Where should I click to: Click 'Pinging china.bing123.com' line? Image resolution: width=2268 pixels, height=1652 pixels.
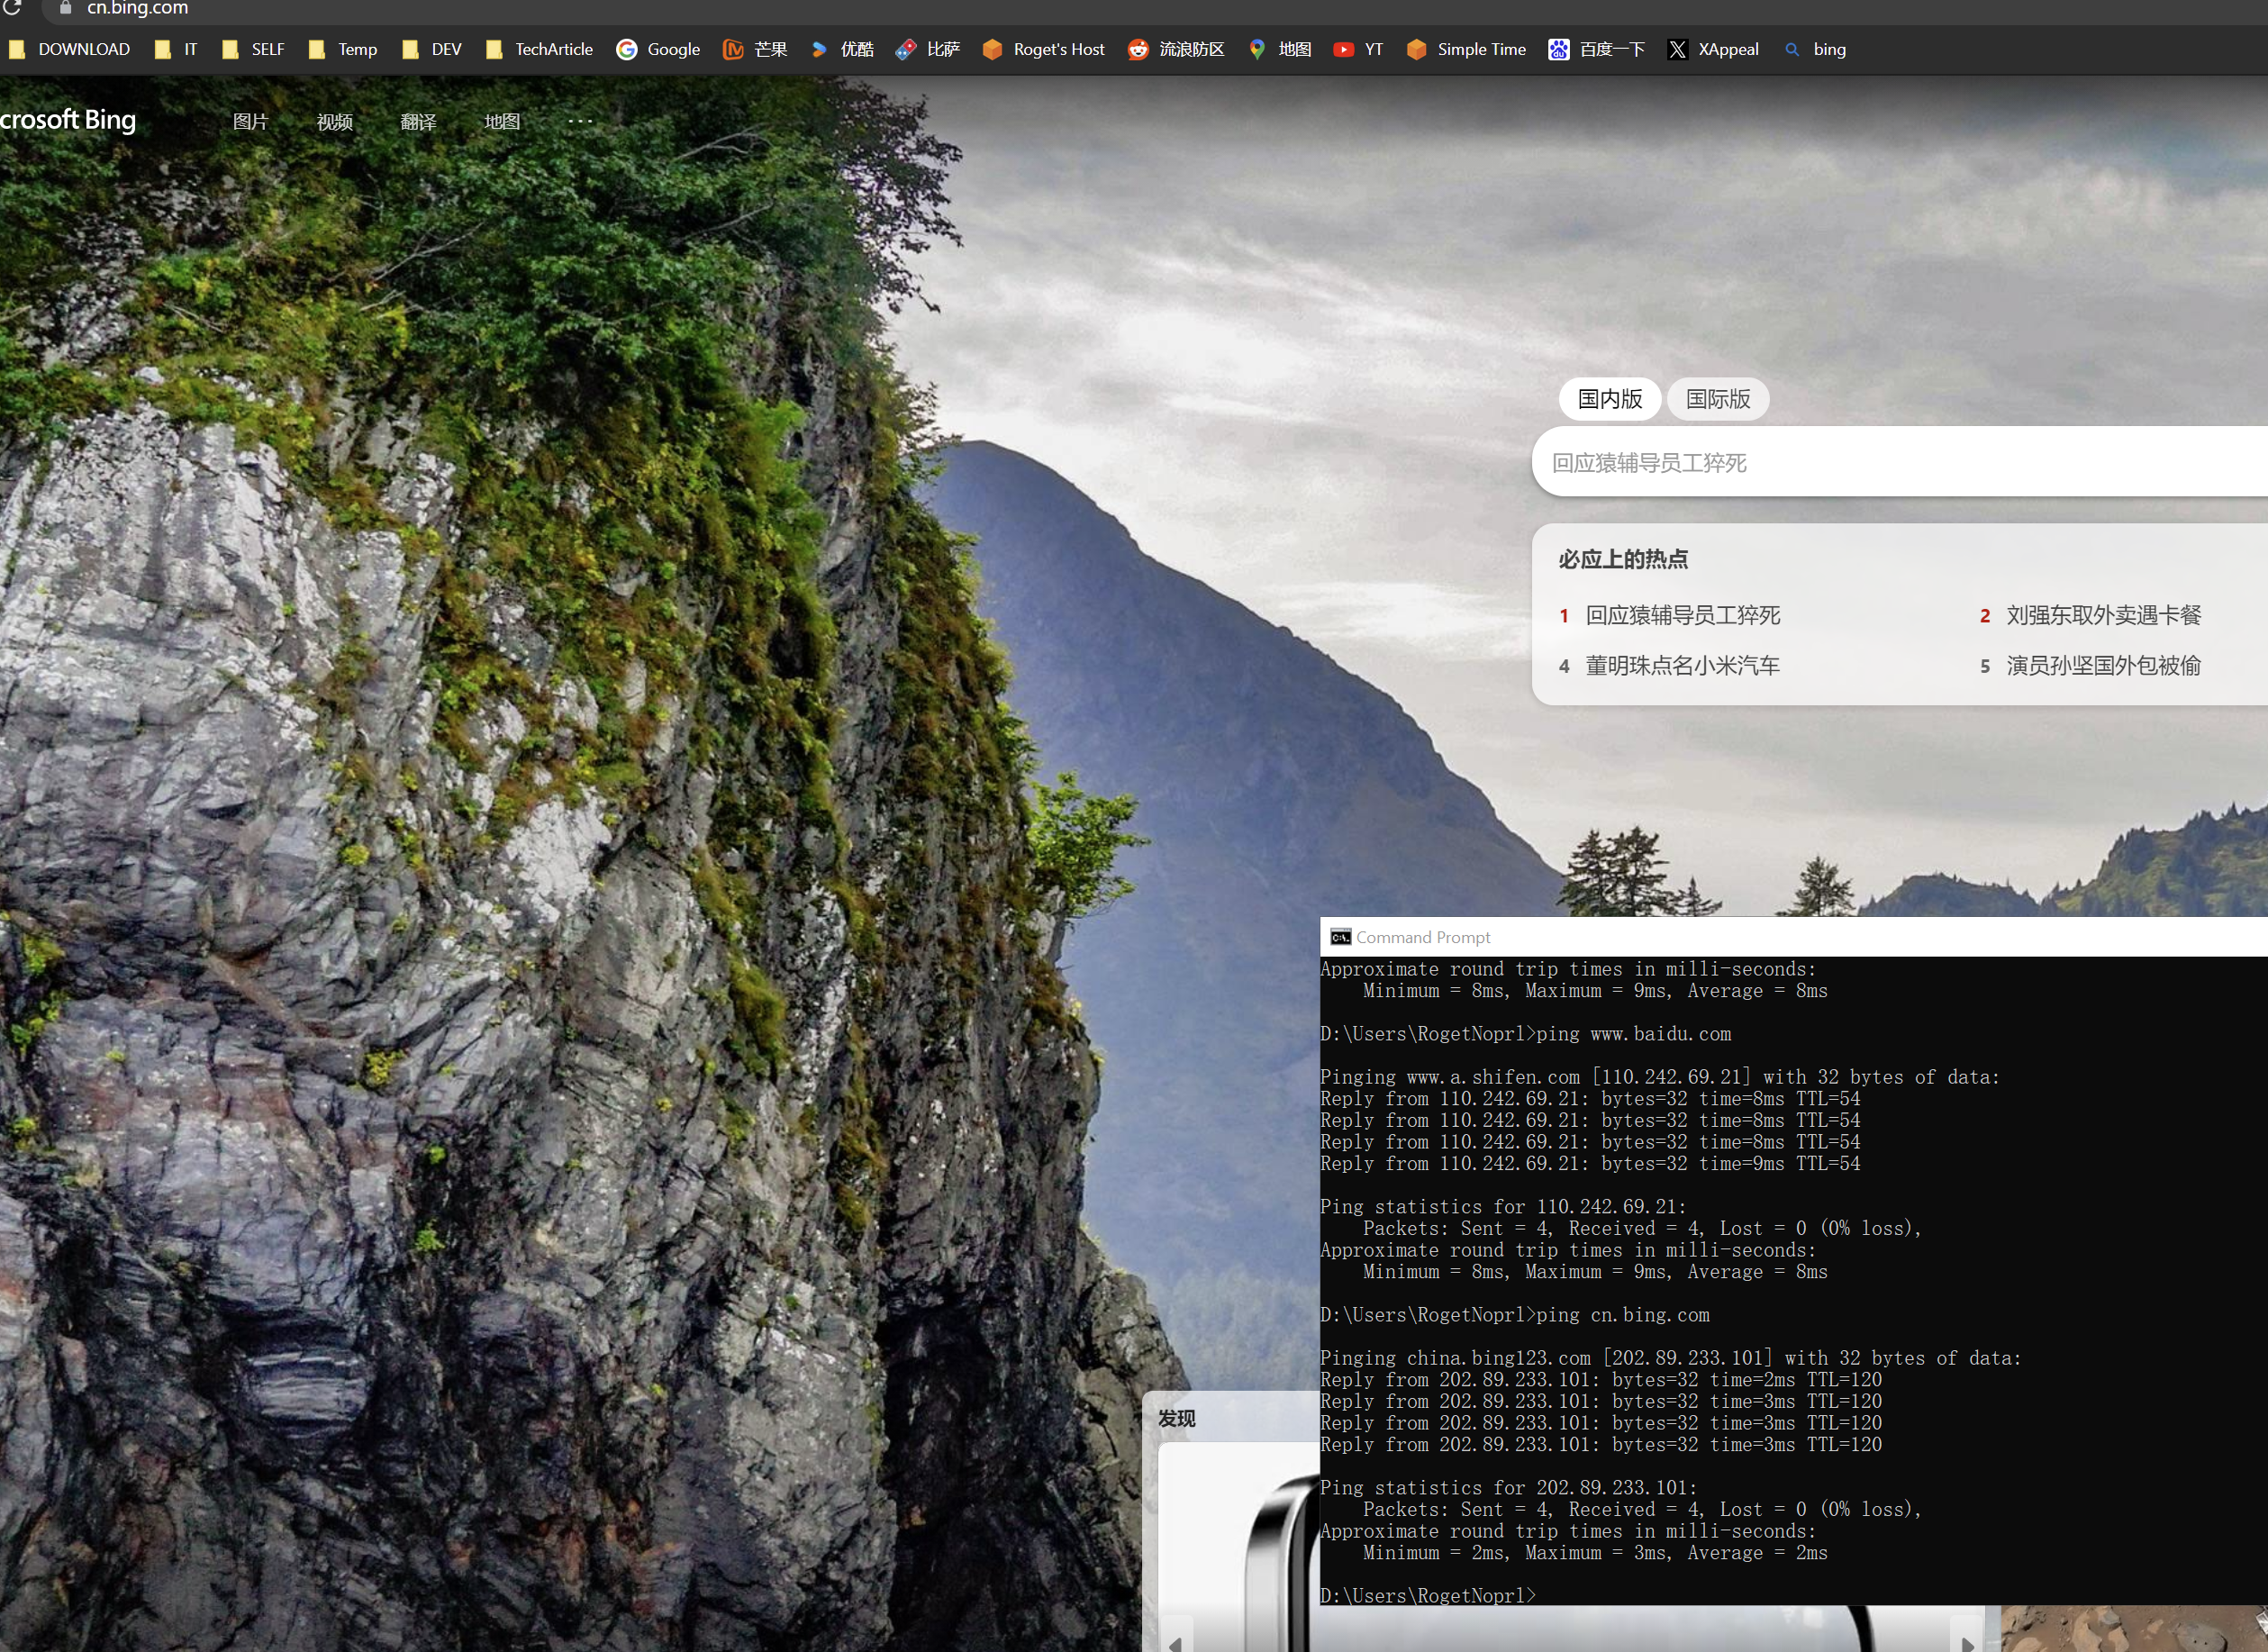tap(1671, 1358)
